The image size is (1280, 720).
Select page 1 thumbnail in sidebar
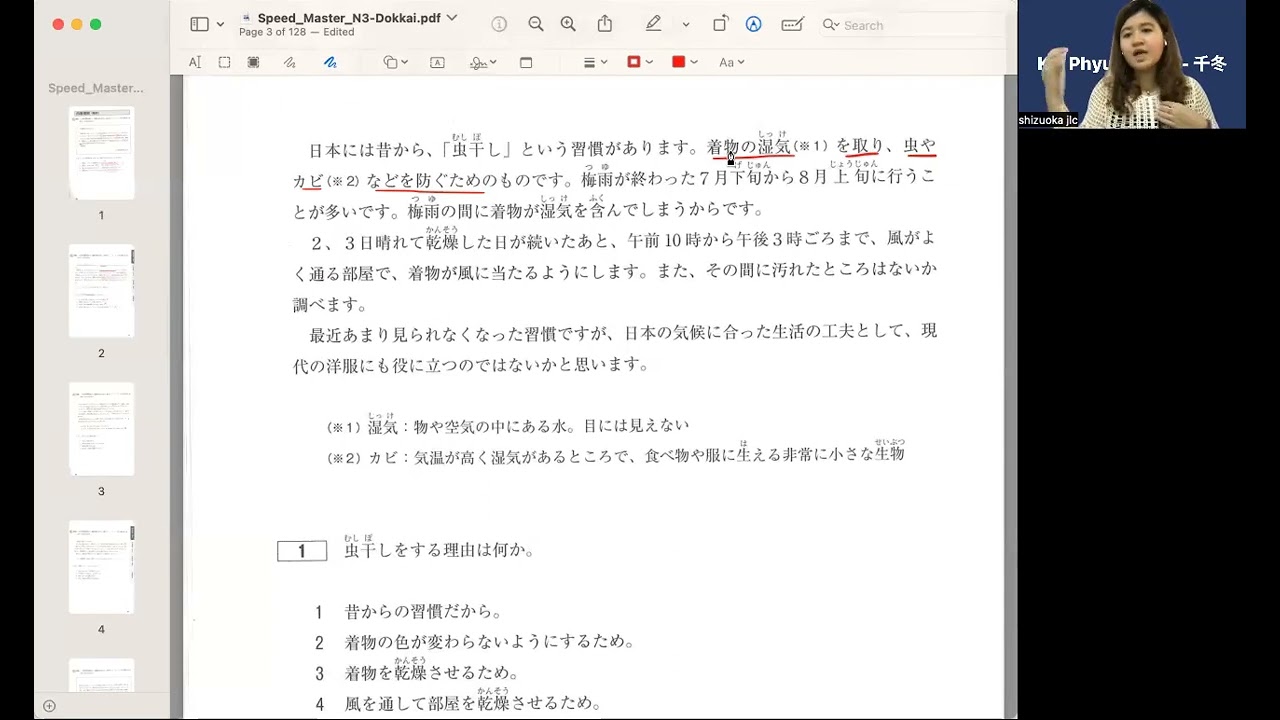(x=101, y=153)
